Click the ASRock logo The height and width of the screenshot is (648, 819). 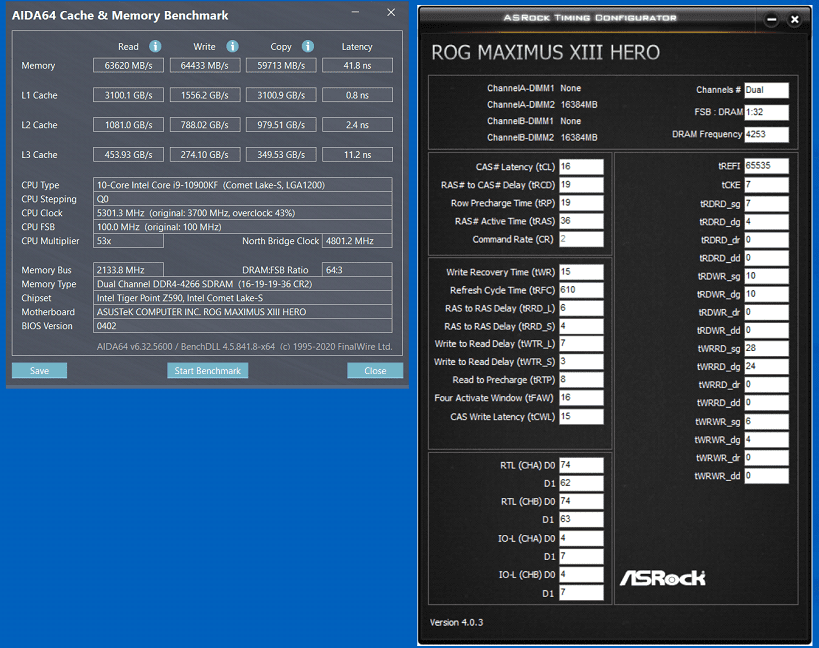pyautogui.click(x=662, y=578)
